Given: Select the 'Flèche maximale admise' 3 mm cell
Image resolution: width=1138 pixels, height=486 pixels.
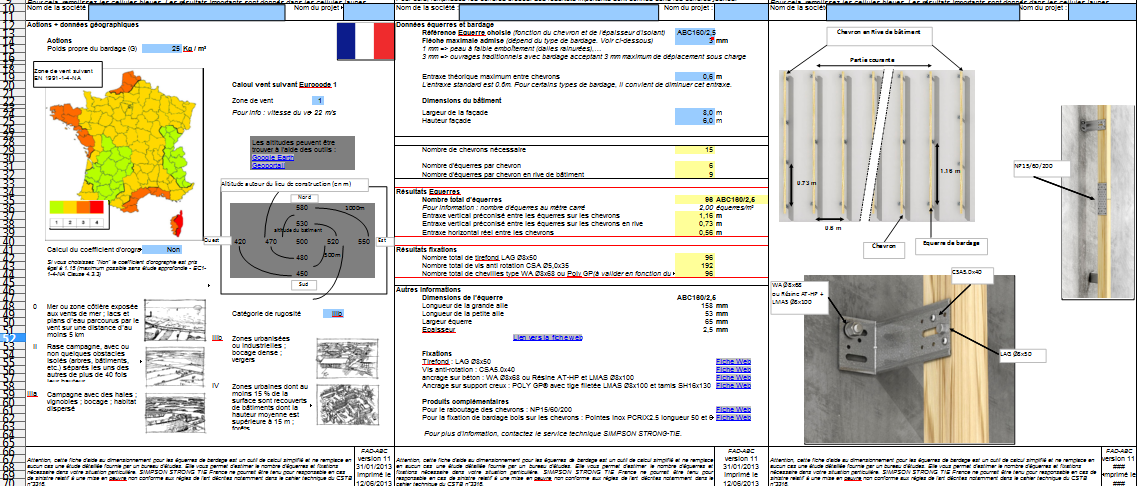Looking at the screenshot, I should [695, 41].
